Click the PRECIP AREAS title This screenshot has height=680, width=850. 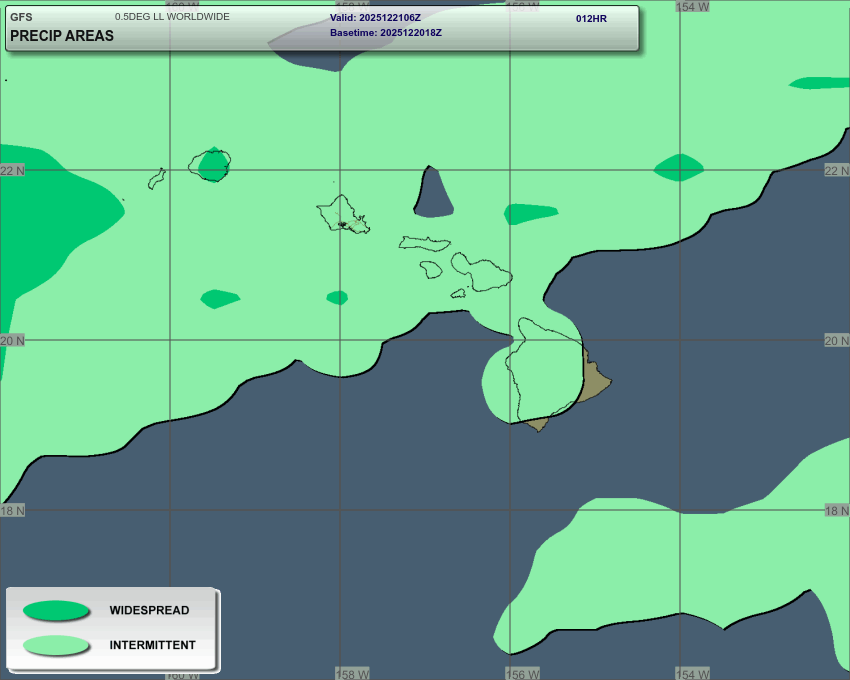click(62, 36)
